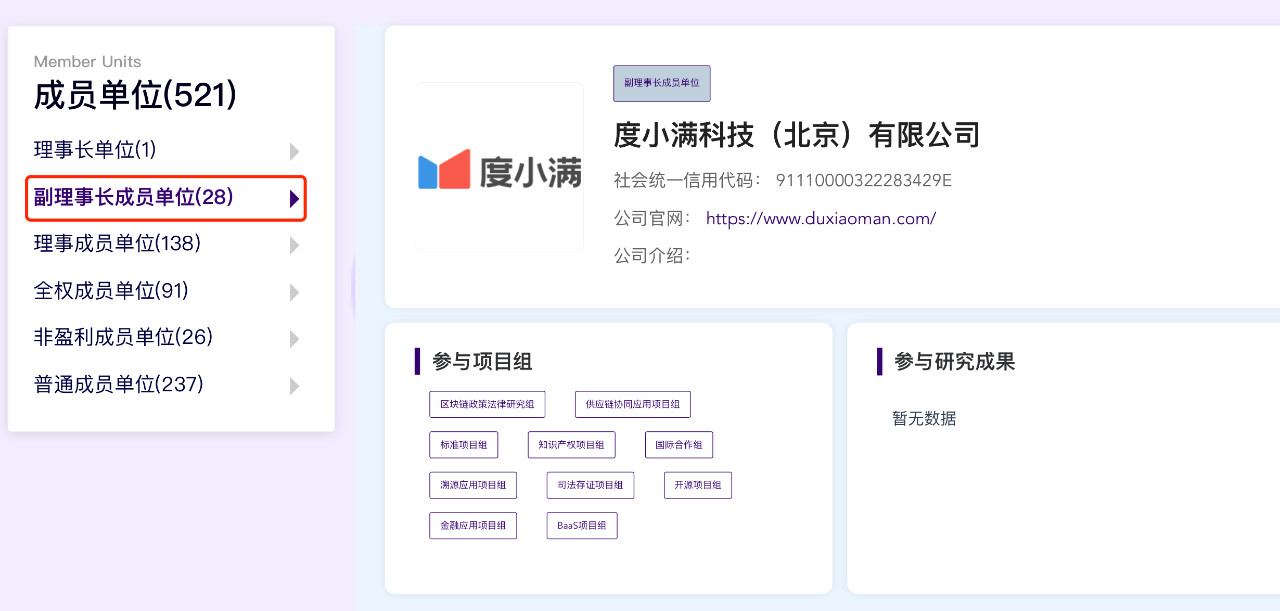Open 区块链政策法律研究组 project group
The image size is (1280, 611).
click(x=487, y=404)
